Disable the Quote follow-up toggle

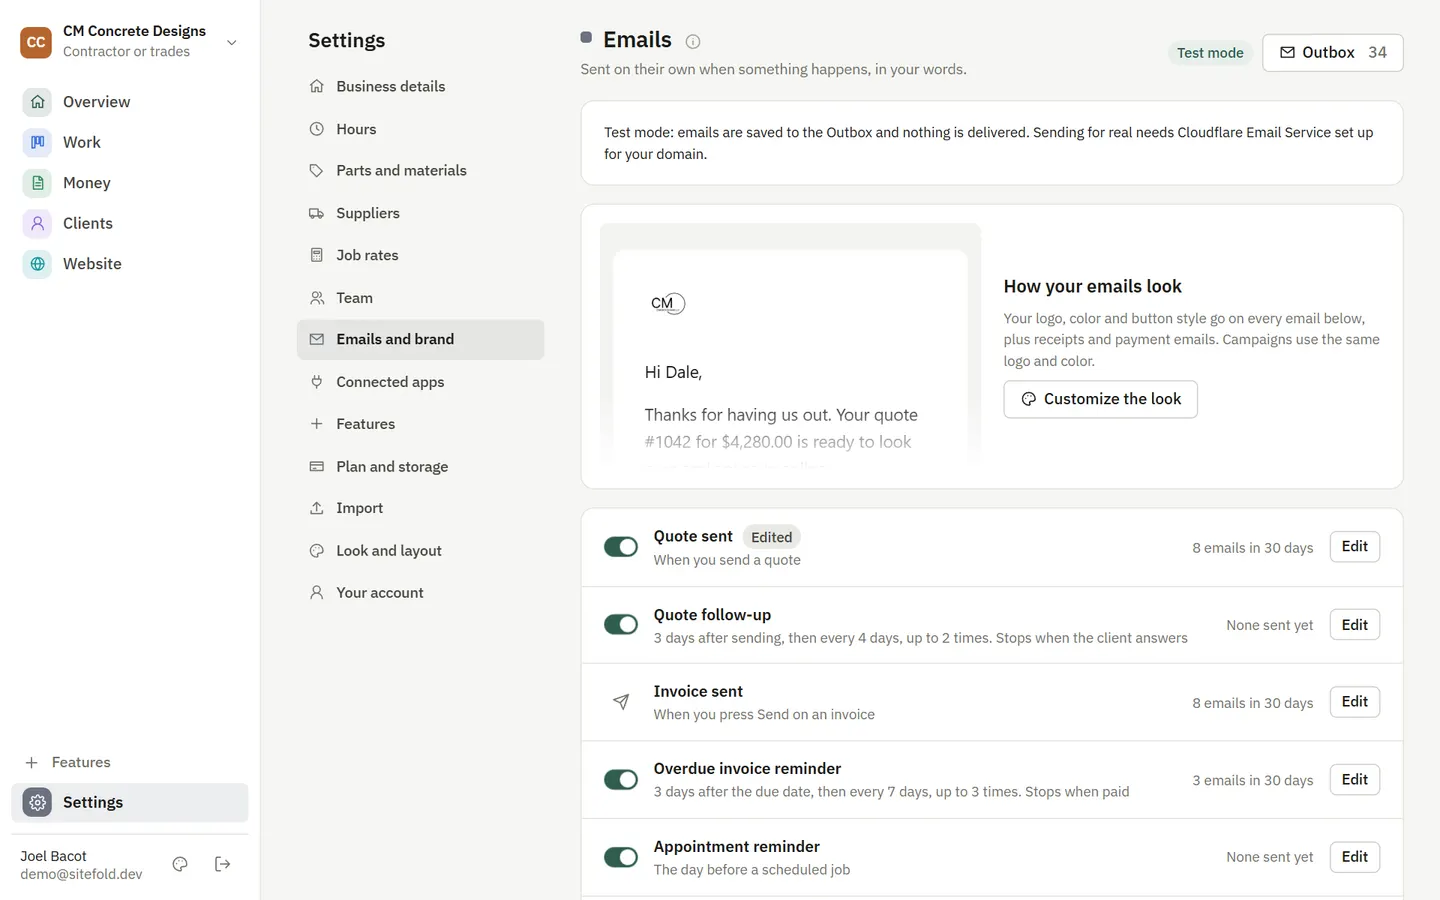621,624
